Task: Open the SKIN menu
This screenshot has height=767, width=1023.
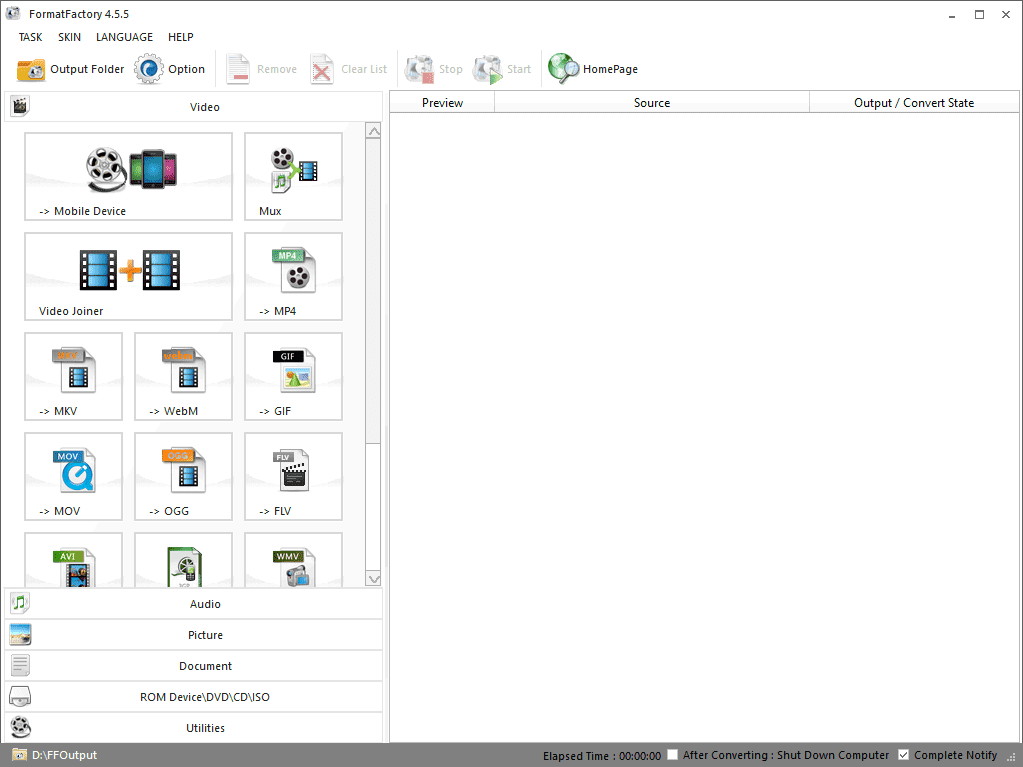Action: 70,37
